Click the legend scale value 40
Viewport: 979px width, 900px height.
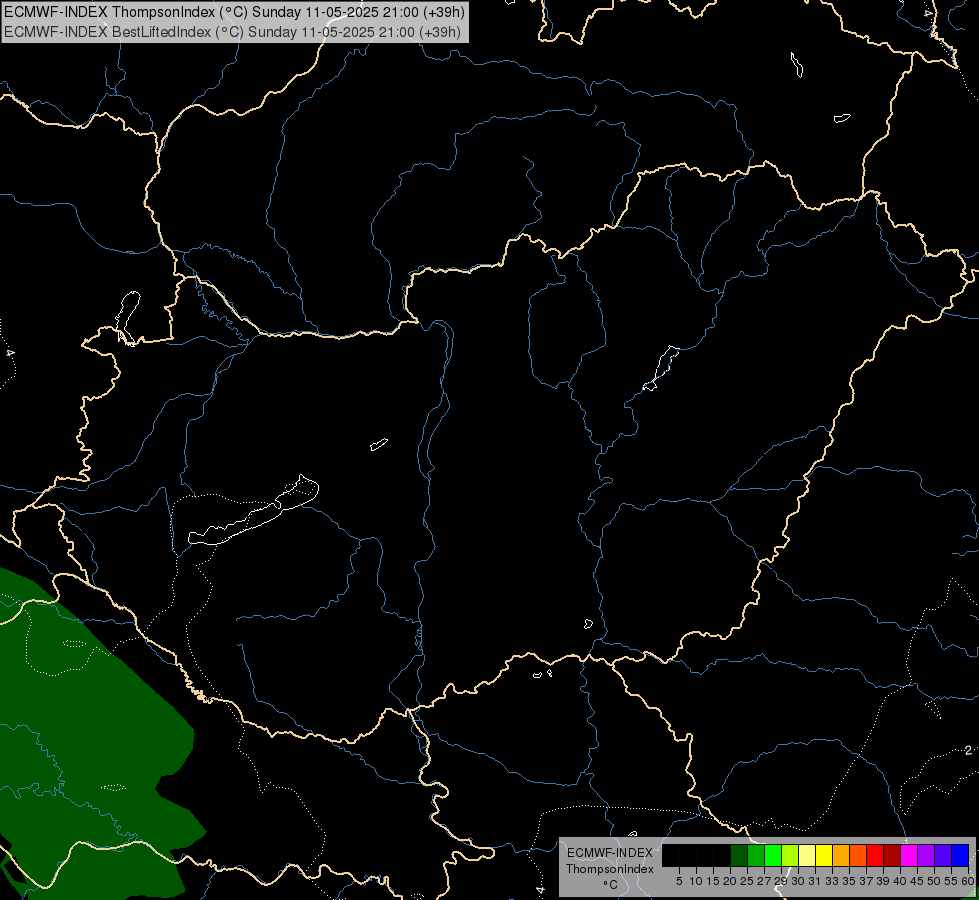900,881
